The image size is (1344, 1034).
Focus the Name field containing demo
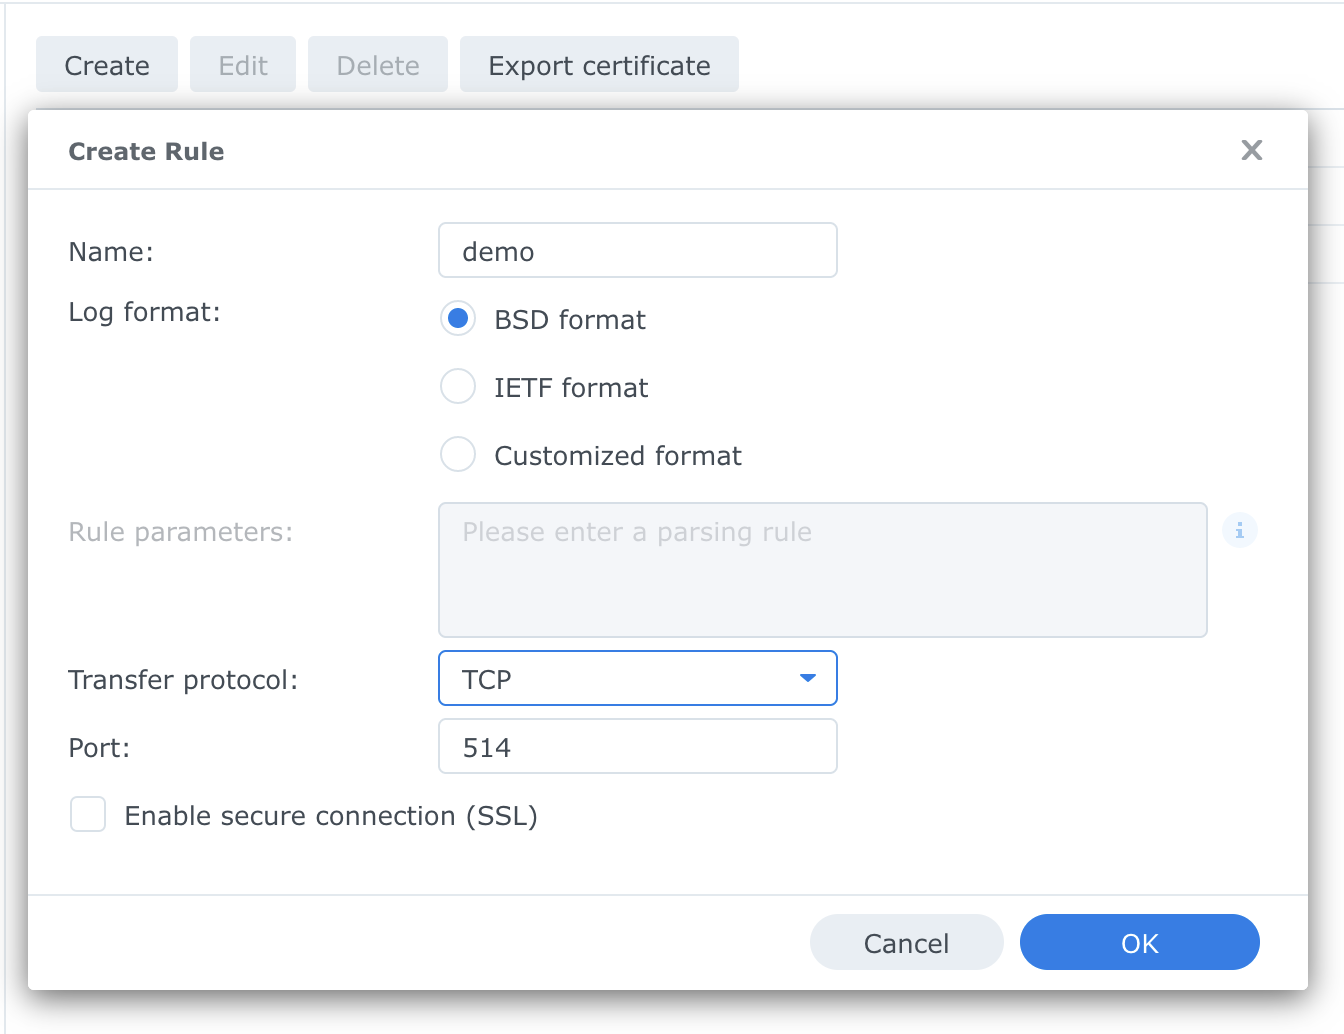tap(637, 251)
